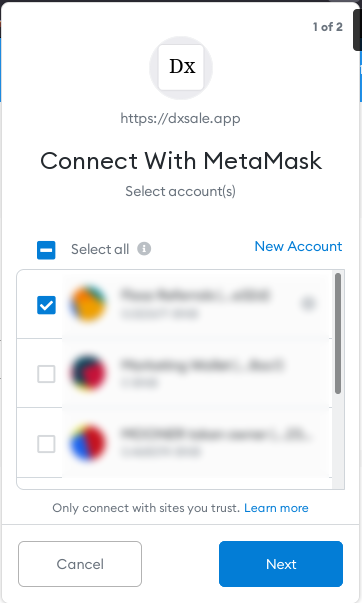
Task: Toggle the Select all checkbox
Action: (46, 250)
